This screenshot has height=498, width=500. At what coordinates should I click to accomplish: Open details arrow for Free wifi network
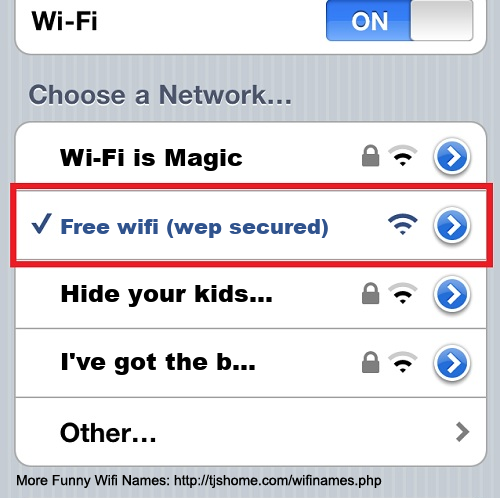coord(452,226)
